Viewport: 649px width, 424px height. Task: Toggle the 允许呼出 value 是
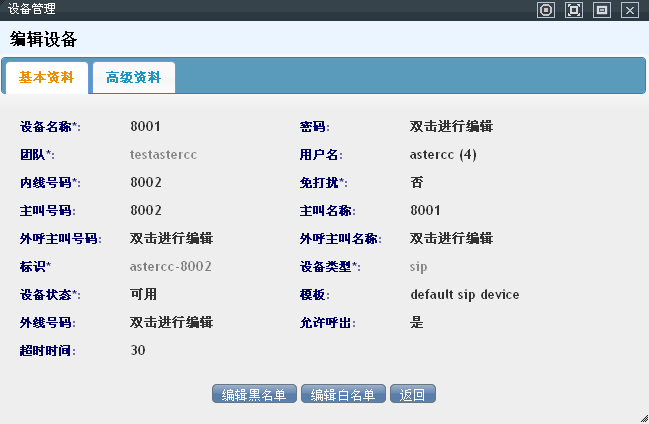pos(417,323)
